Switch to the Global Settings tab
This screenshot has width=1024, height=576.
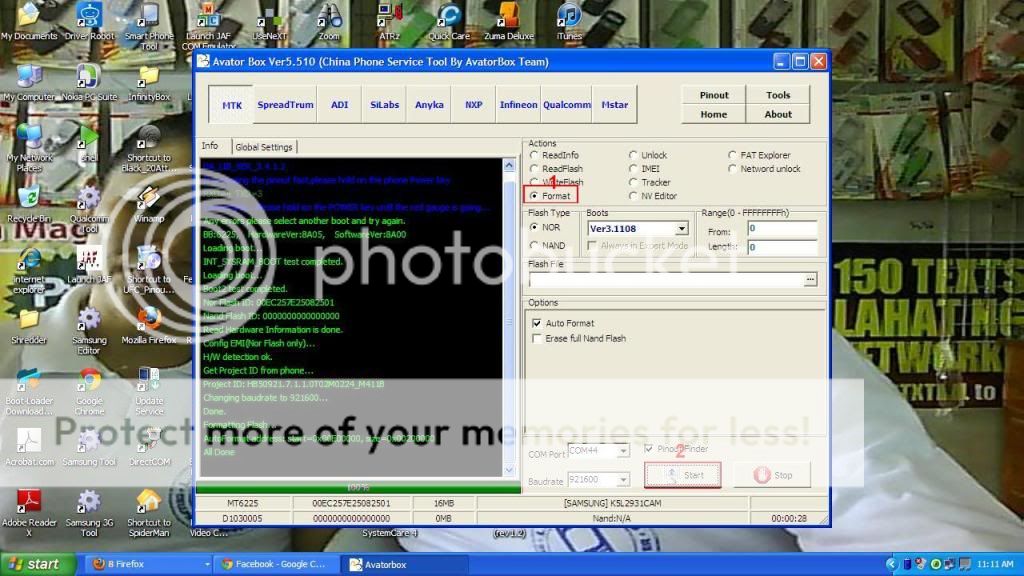pyautogui.click(x=263, y=147)
